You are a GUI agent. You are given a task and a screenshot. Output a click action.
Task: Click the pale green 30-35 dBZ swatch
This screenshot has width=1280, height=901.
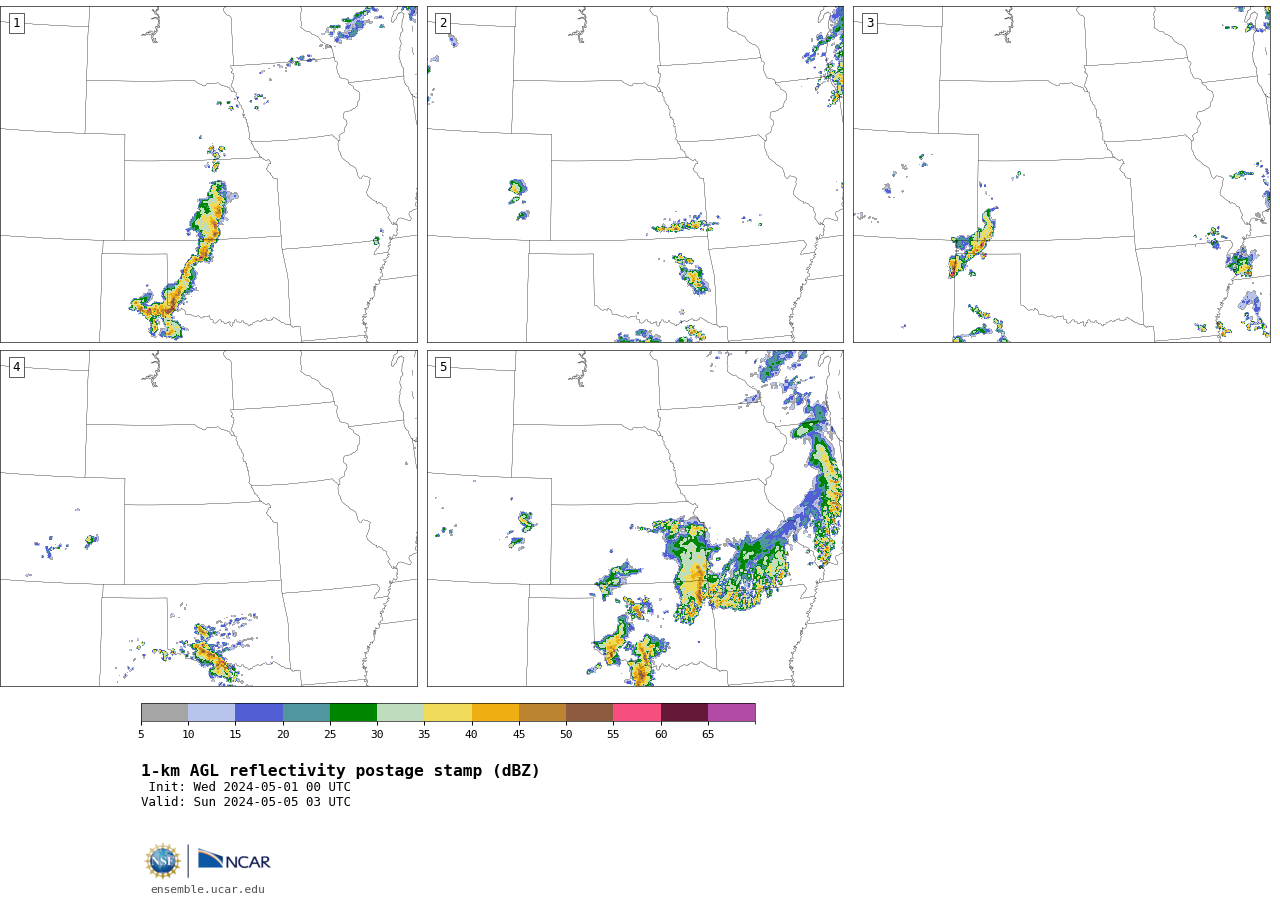400,713
